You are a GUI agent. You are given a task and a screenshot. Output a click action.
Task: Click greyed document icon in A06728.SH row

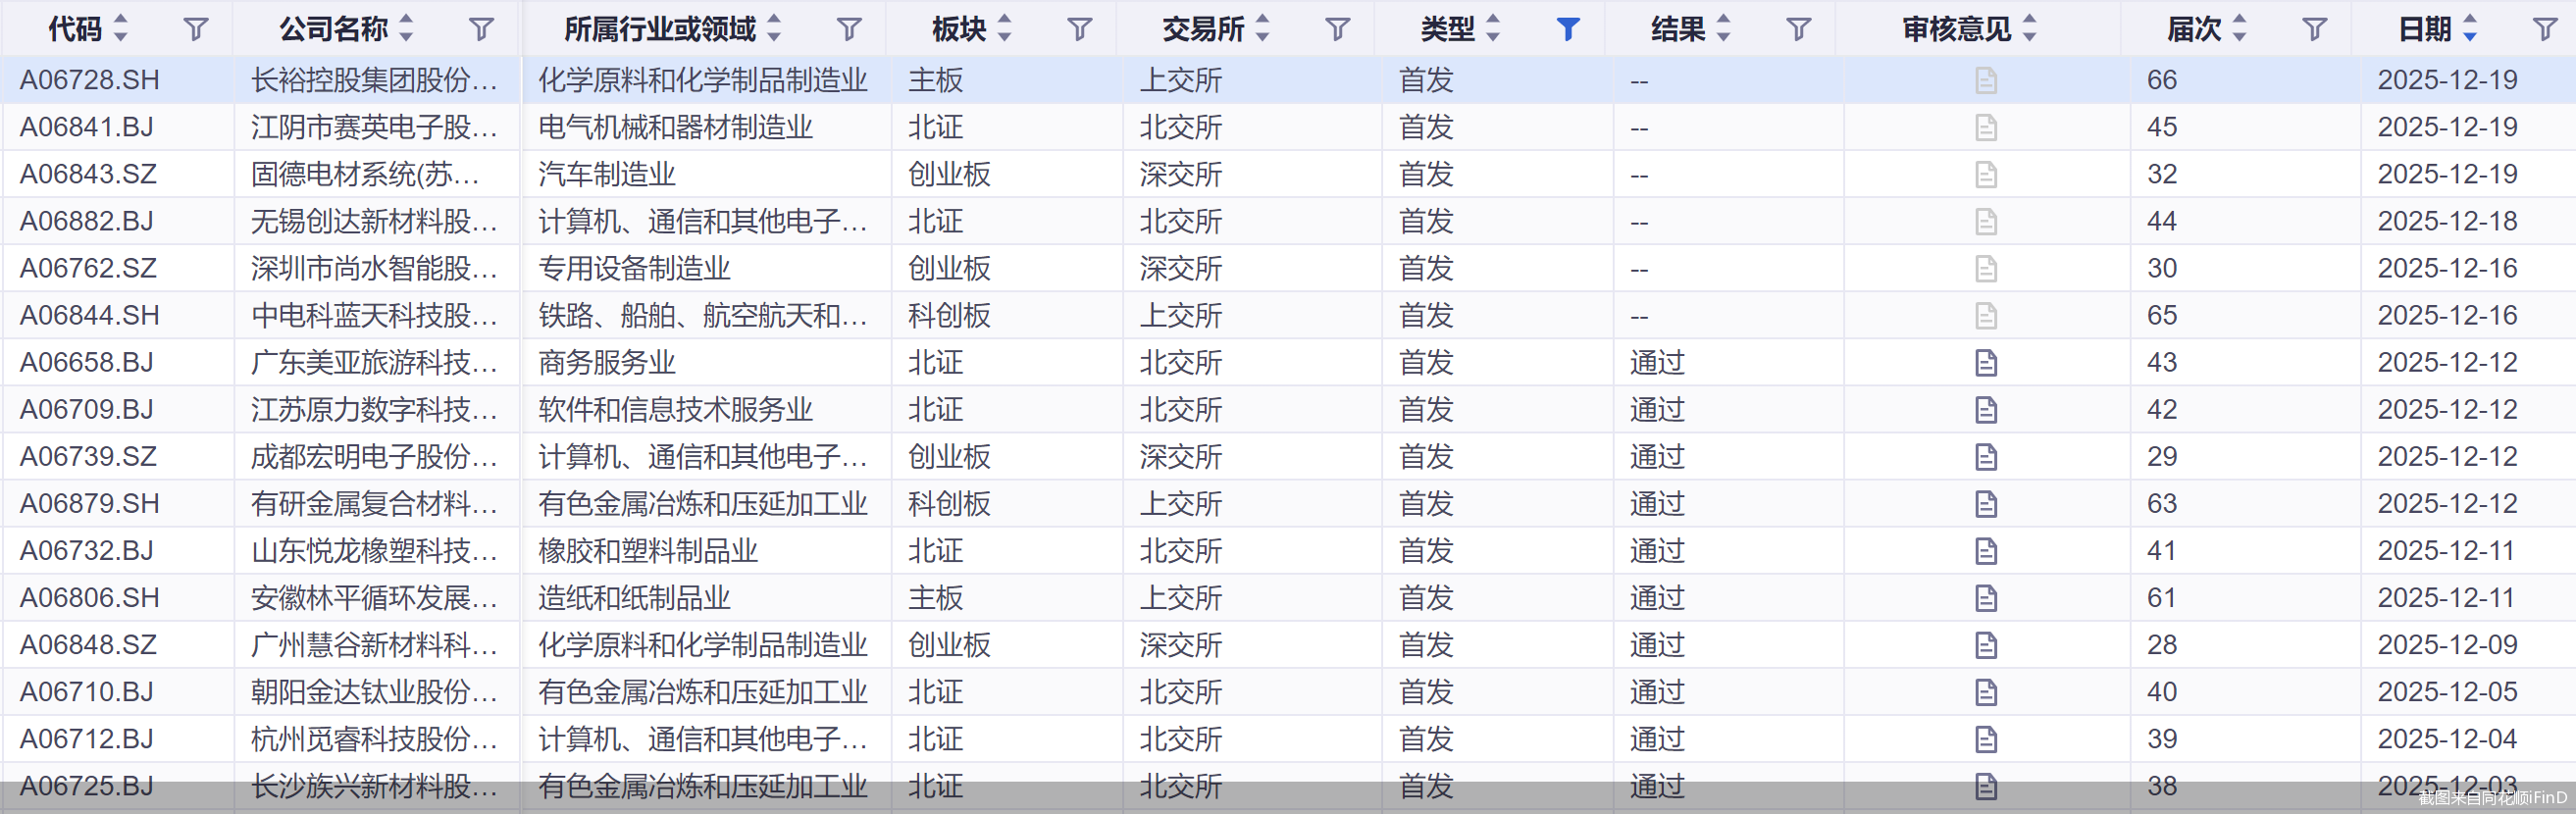point(1986,81)
